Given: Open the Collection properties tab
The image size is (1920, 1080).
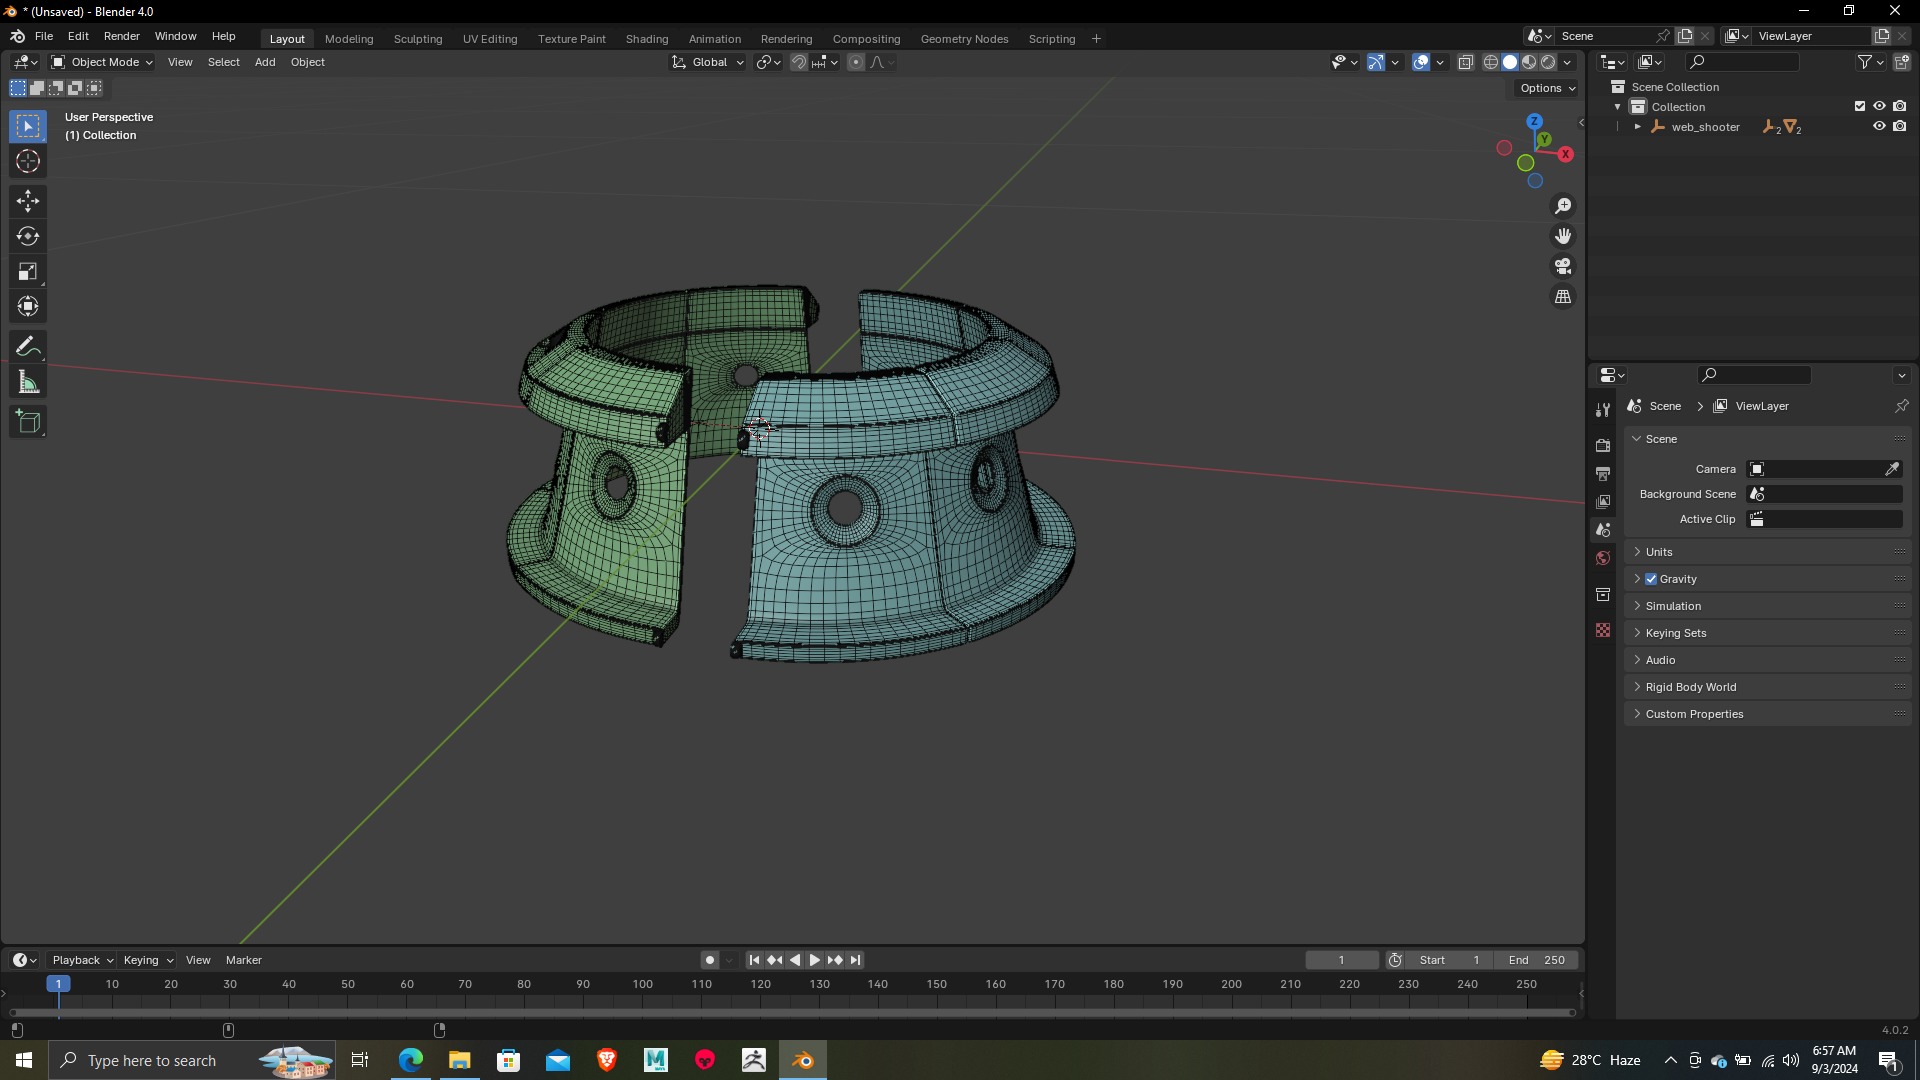Looking at the screenshot, I should click(1603, 595).
